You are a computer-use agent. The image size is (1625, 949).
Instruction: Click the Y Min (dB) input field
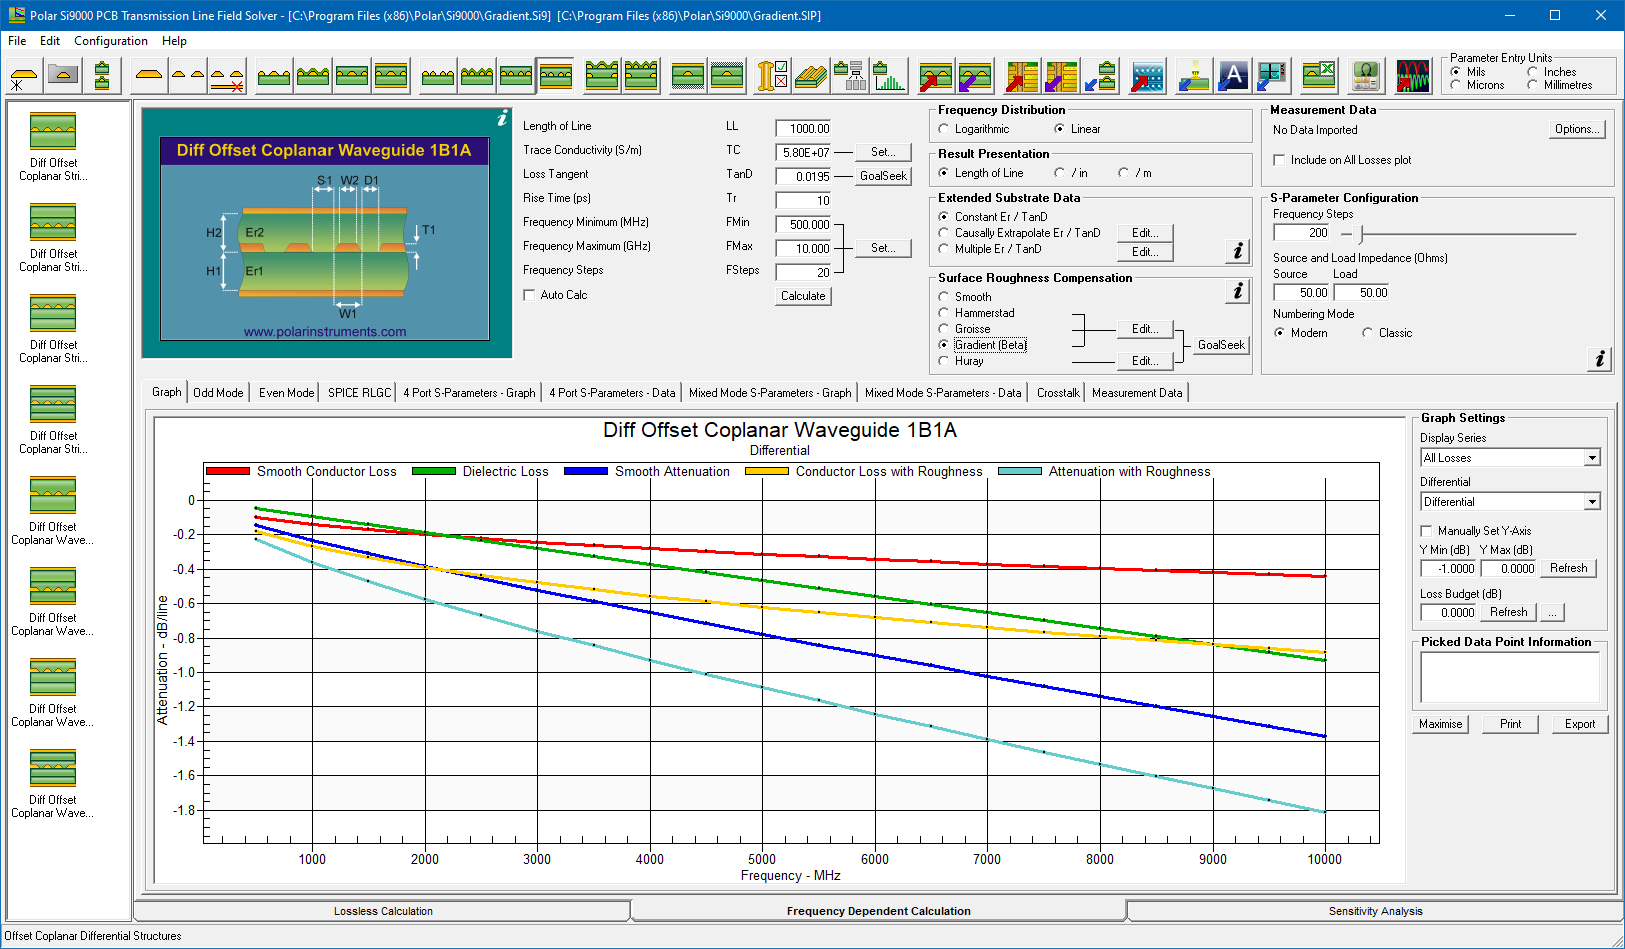point(1448,569)
